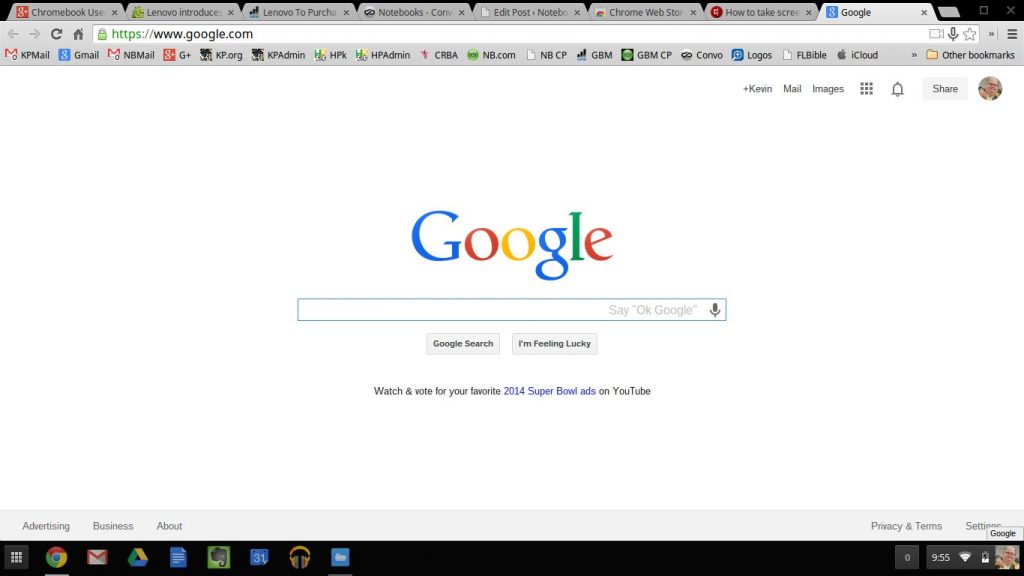Open the Chrome hamburger menu
The image size is (1024, 576).
(x=1012, y=34)
